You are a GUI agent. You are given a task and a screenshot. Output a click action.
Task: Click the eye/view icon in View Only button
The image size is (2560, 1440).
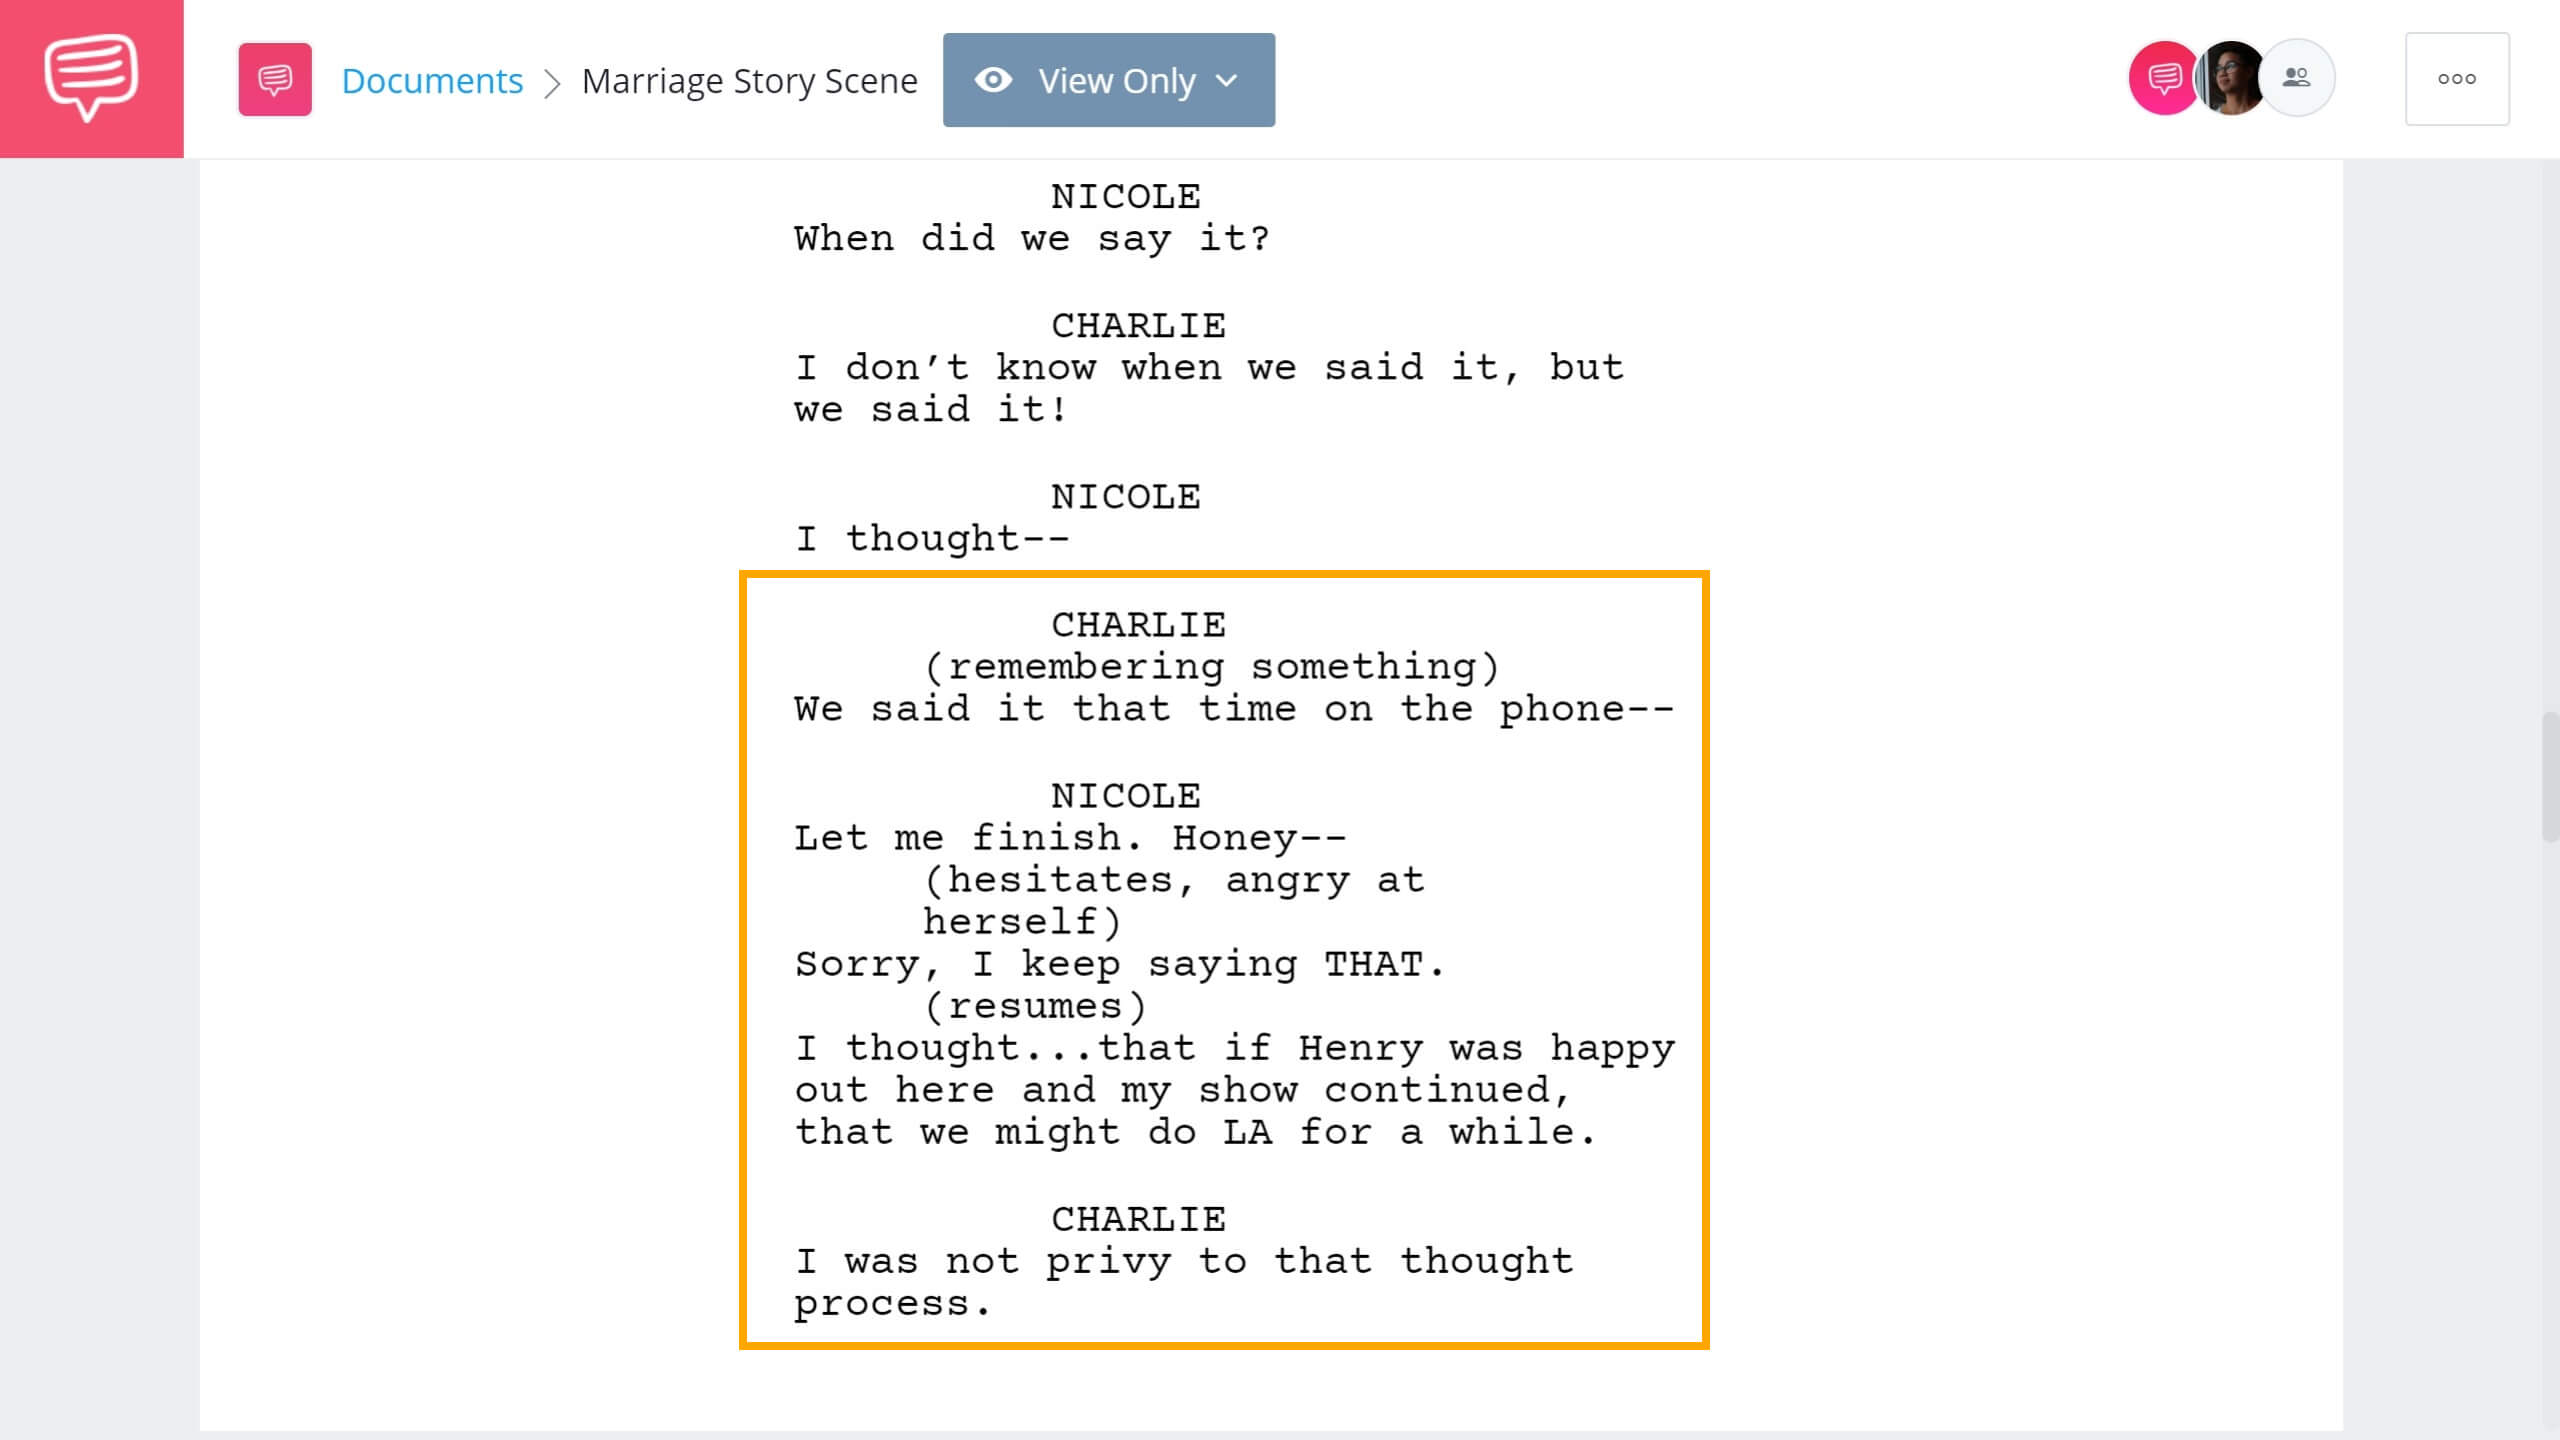coord(995,79)
